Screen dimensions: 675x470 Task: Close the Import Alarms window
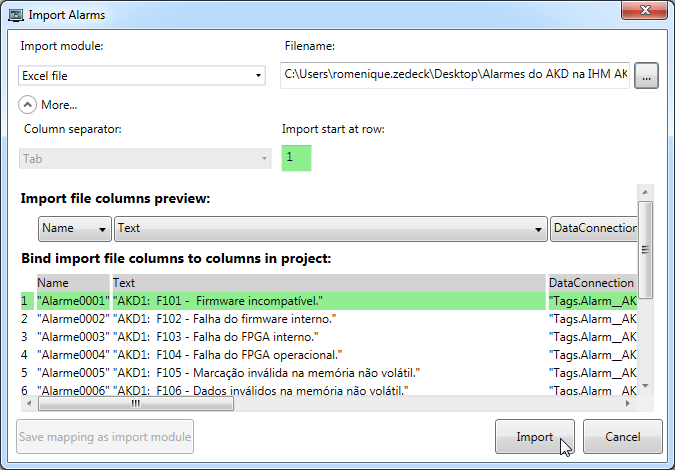pos(644,10)
